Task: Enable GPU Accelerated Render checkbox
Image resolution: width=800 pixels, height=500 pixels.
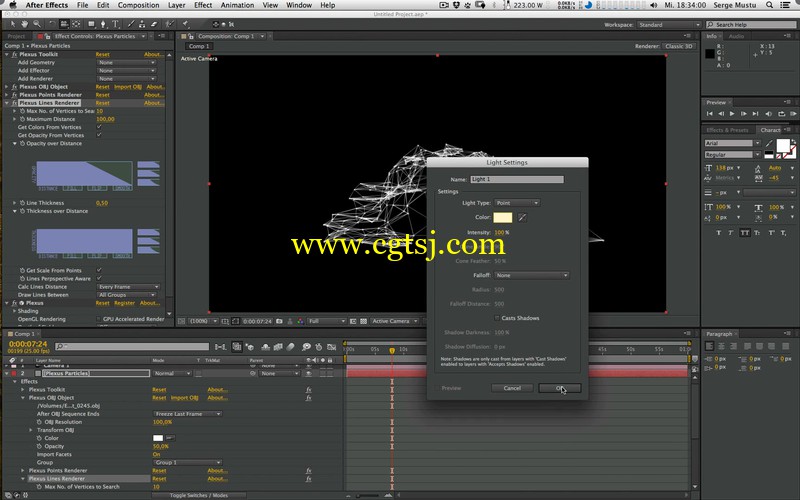Action: pos(99,319)
